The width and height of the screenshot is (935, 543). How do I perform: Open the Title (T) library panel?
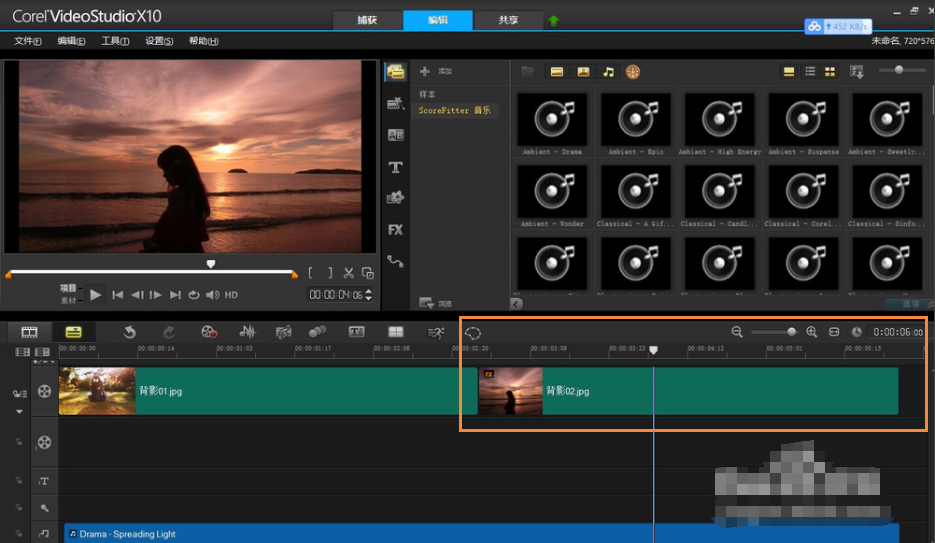(x=395, y=167)
